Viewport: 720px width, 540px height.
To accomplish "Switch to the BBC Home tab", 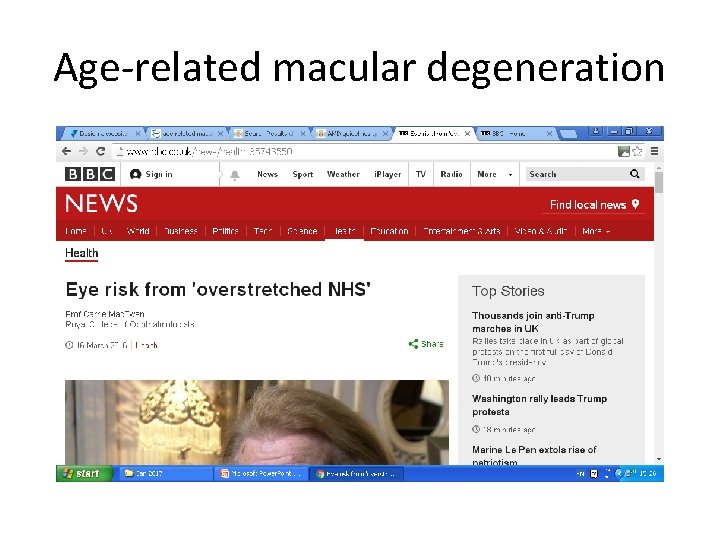I will click(517, 134).
